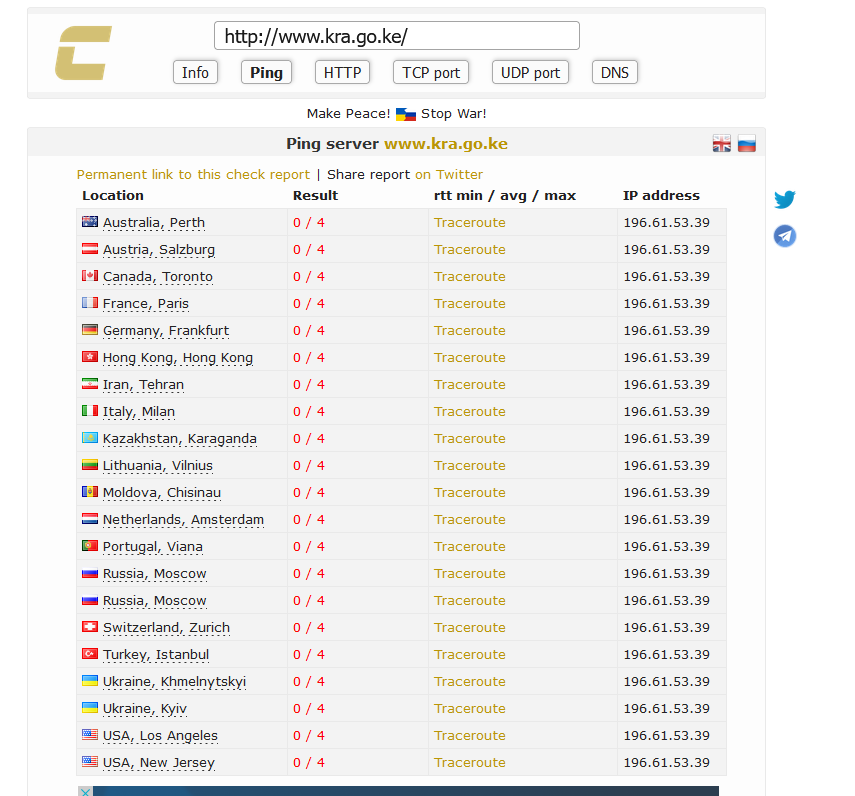Open Traceroute for Italy, Milan

pos(469,412)
